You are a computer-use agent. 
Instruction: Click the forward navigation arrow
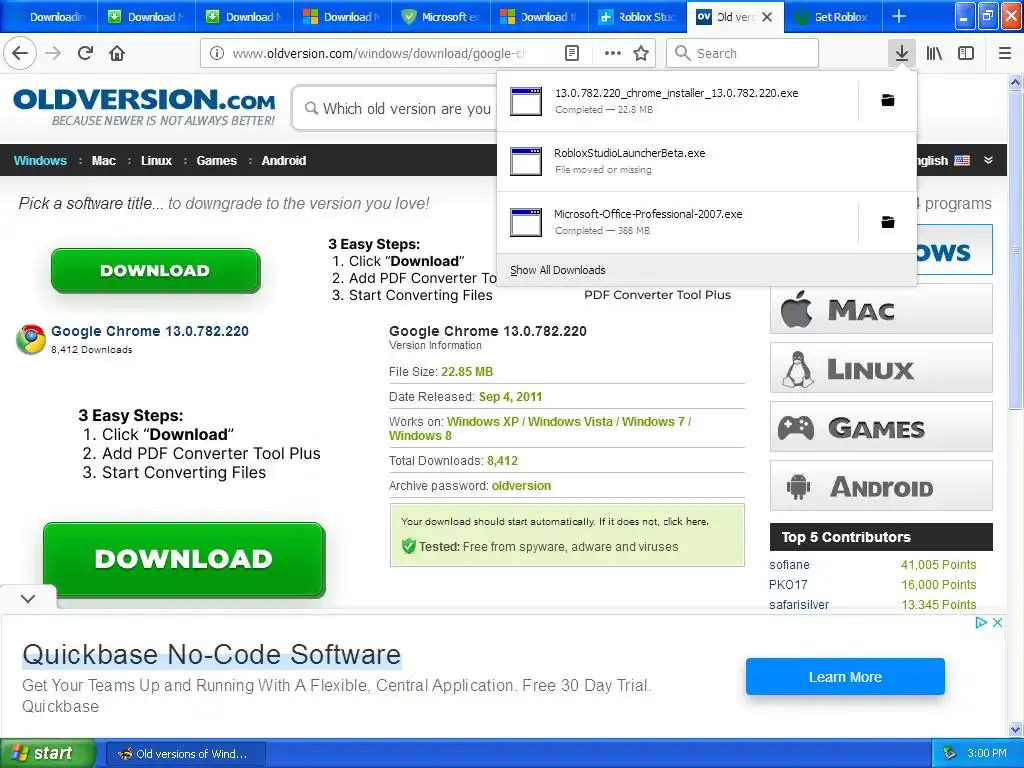click(x=54, y=53)
